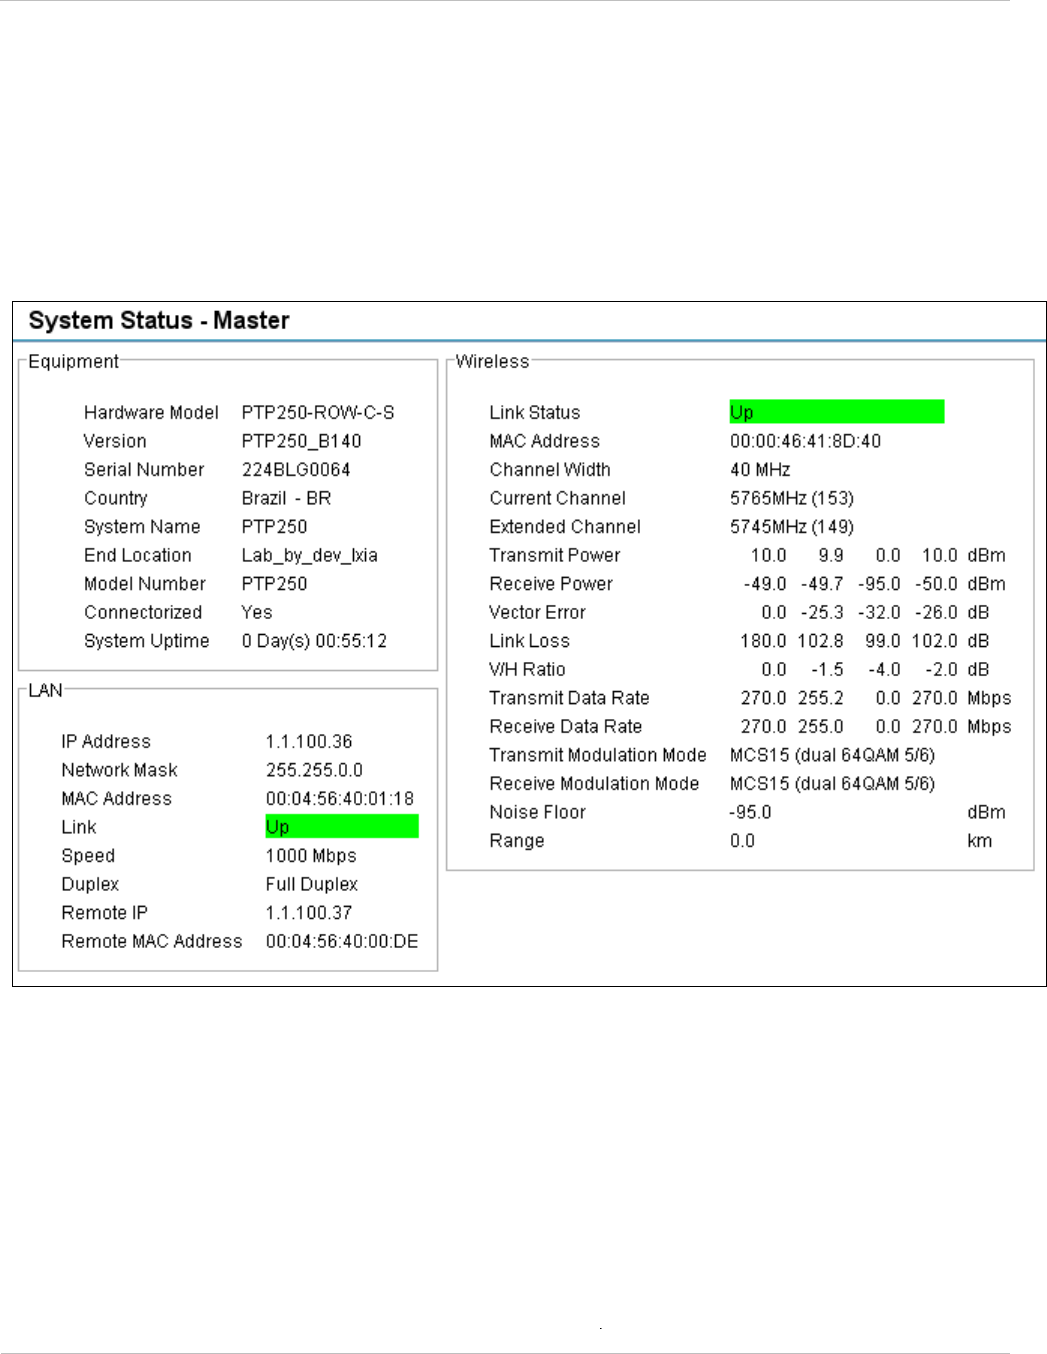Click Vector Error value -25.3
This screenshot has height=1354, width=1047.
[x=822, y=612]
